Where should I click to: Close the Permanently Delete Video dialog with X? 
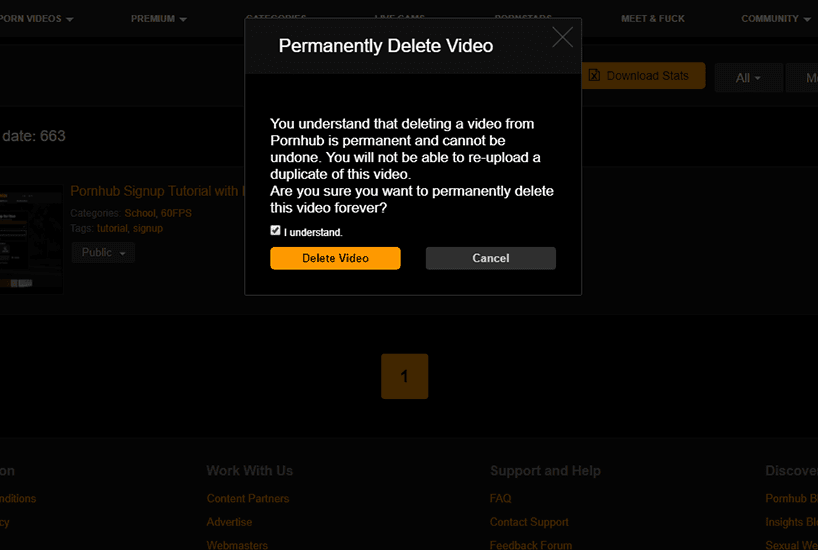click(x=562, y=37)
